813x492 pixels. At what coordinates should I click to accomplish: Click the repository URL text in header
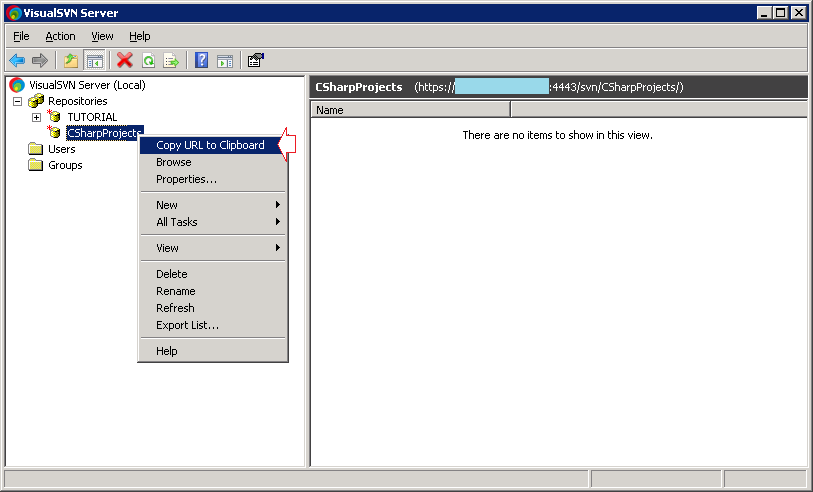[549, 87]
